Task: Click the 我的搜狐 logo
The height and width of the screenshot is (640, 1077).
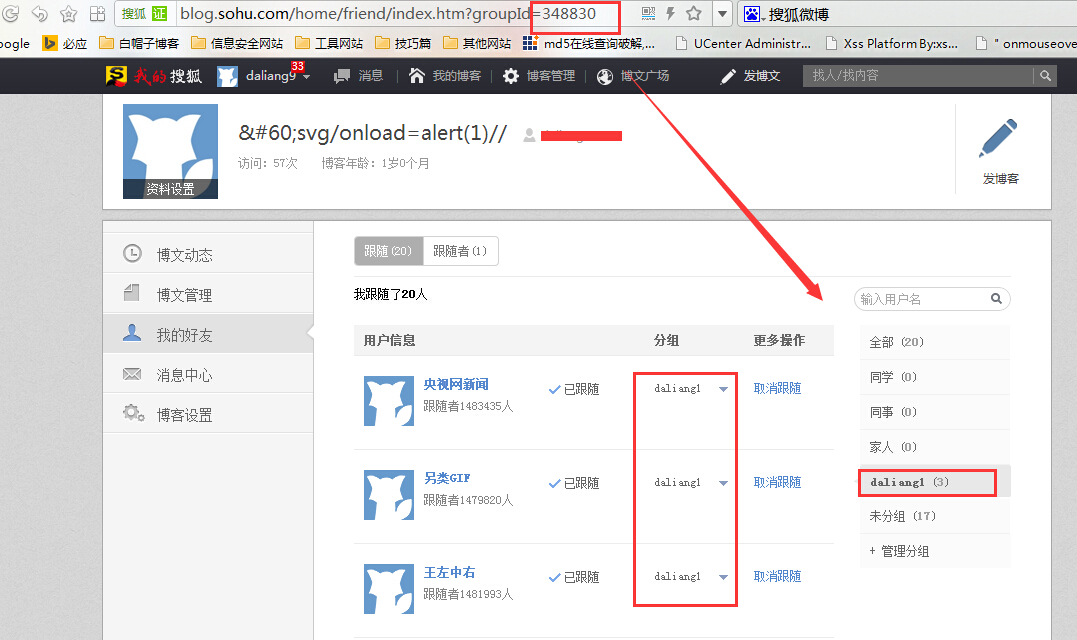Action: (154, 76)
